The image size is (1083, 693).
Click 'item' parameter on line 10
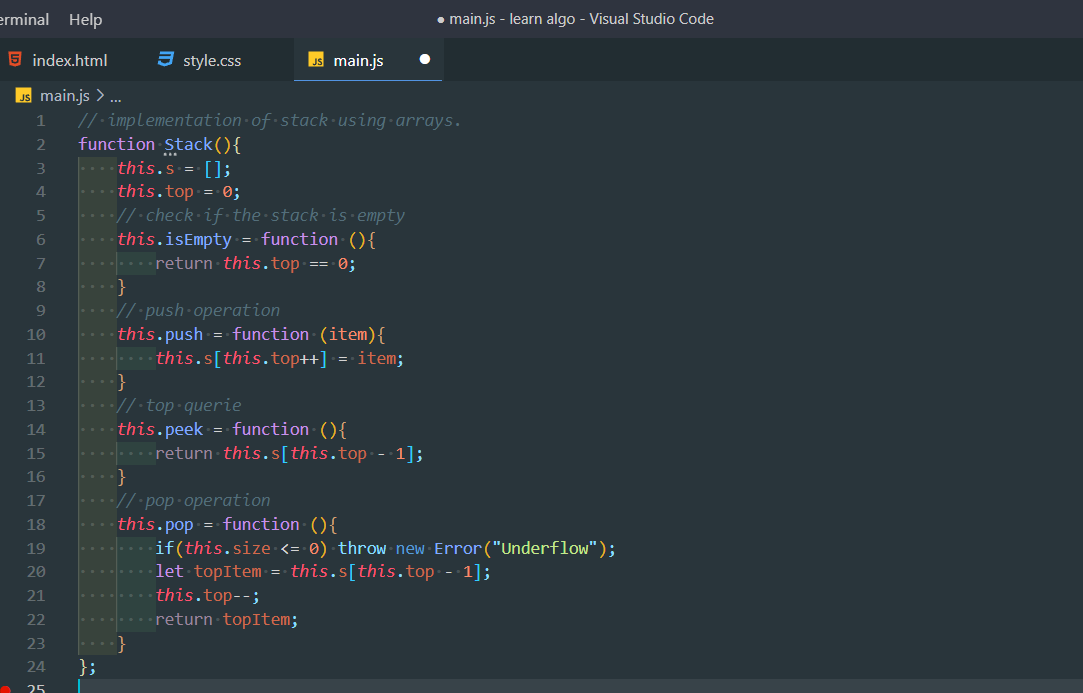point(347,334)
